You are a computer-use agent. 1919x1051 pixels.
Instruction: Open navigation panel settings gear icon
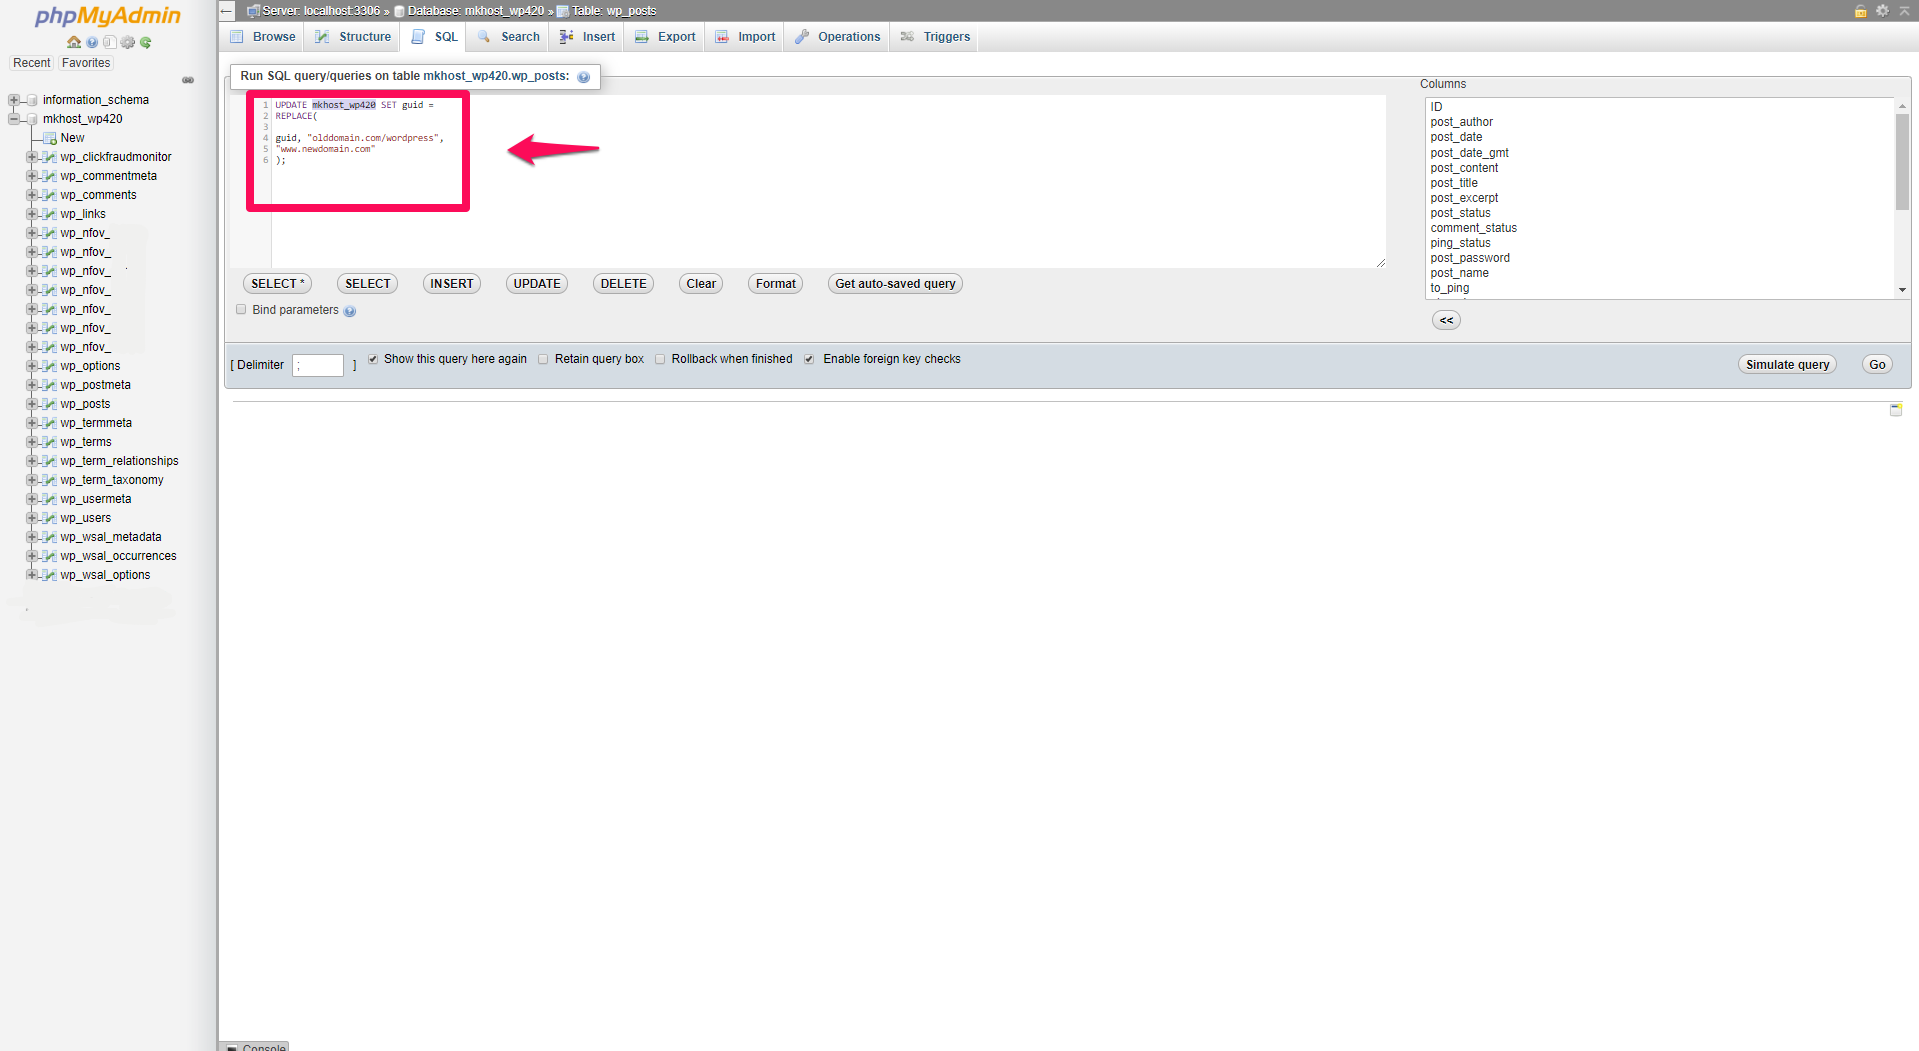(x=128, y=42)
